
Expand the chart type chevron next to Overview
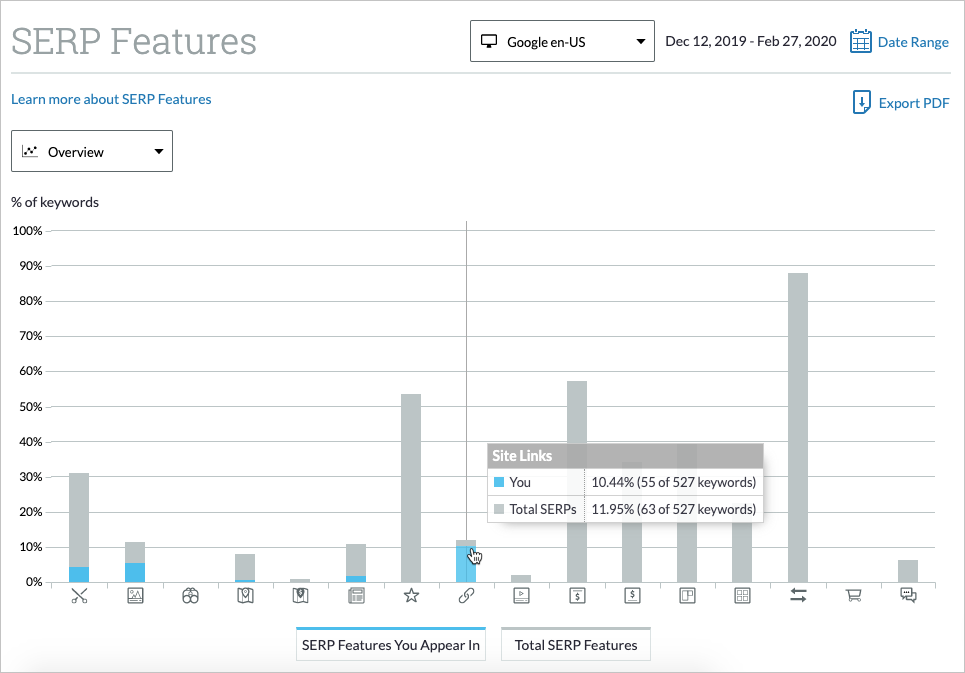tap(158, 151)
